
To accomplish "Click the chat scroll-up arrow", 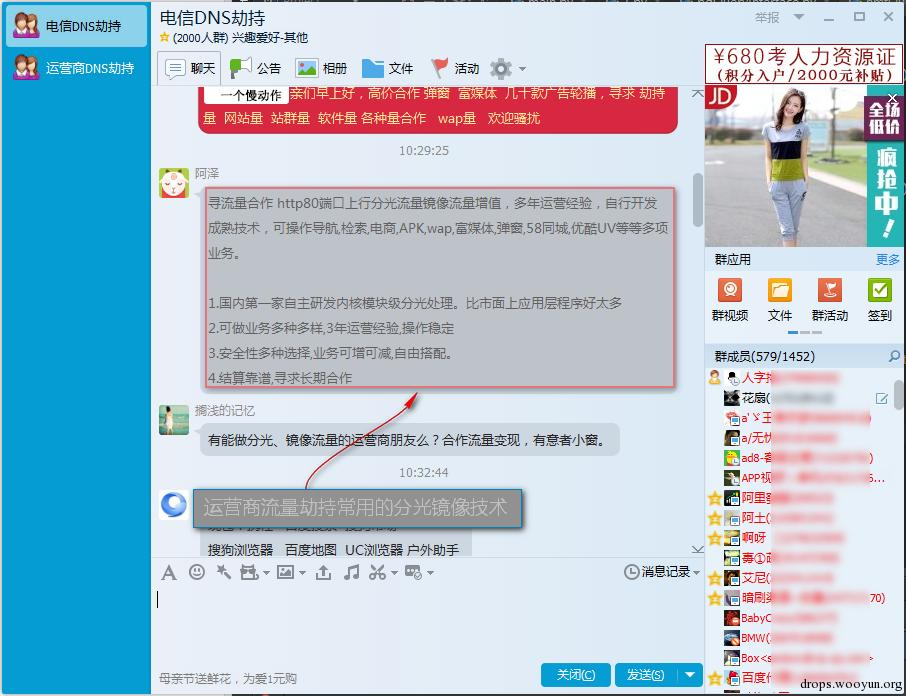I will point(697,93).
